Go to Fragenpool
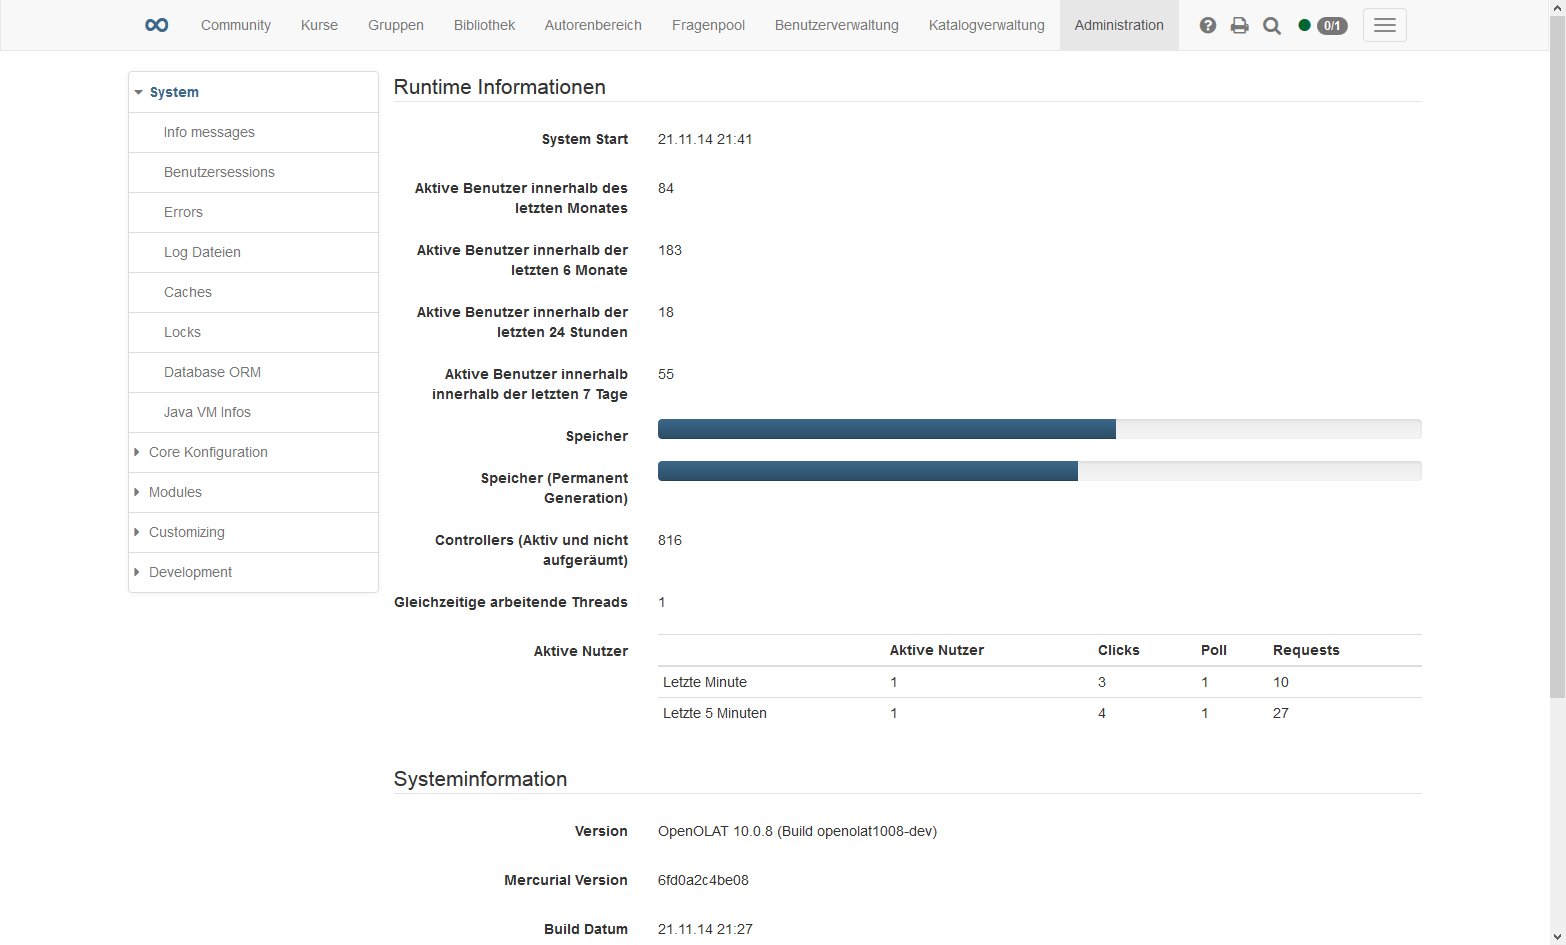The width and height of the screenshot is (1566, 945). coord(708,25)
